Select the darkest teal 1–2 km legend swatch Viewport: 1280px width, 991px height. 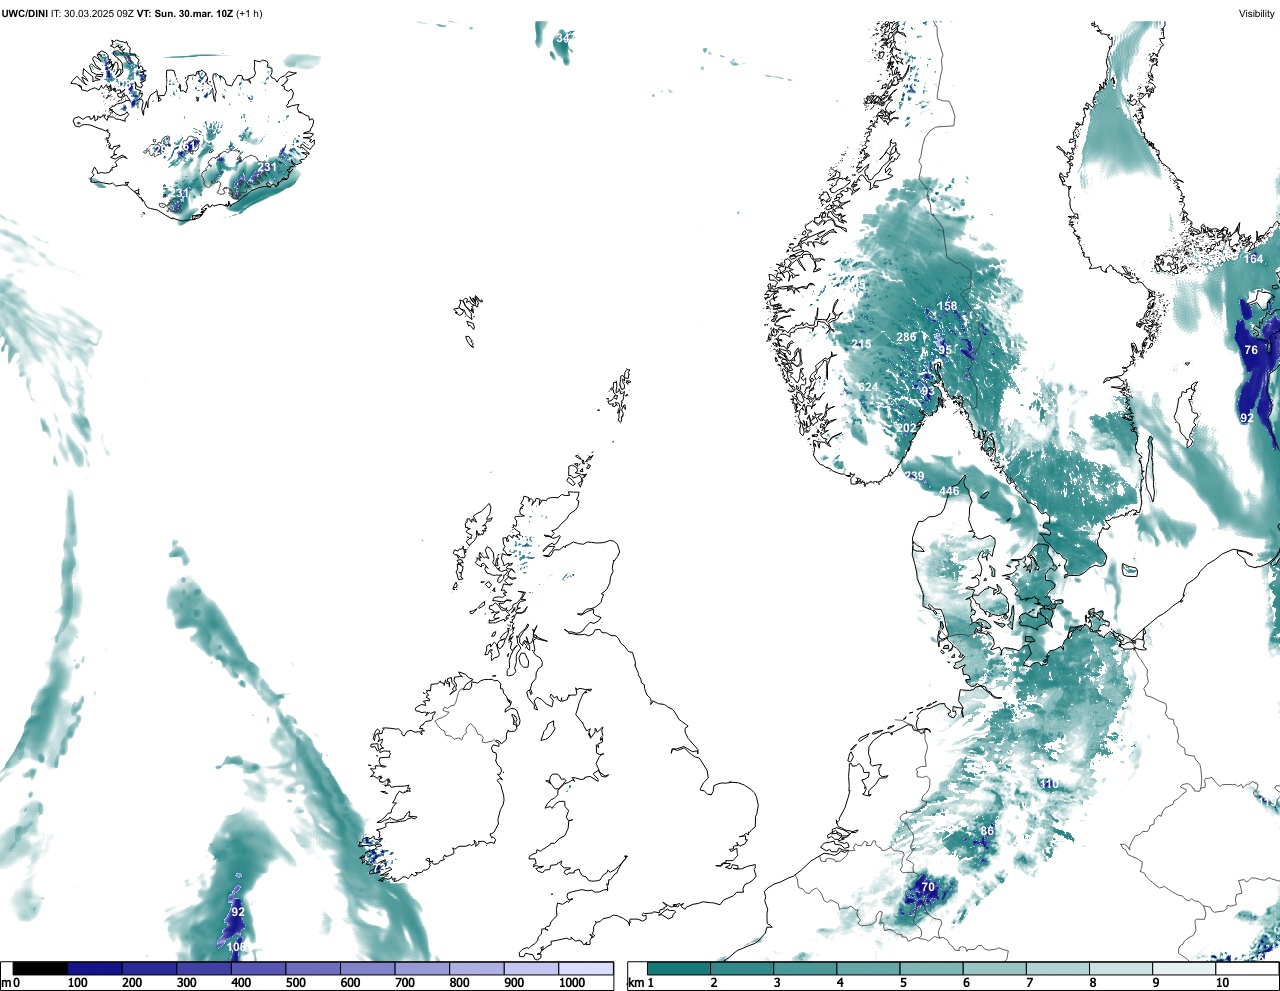[679, 969]
